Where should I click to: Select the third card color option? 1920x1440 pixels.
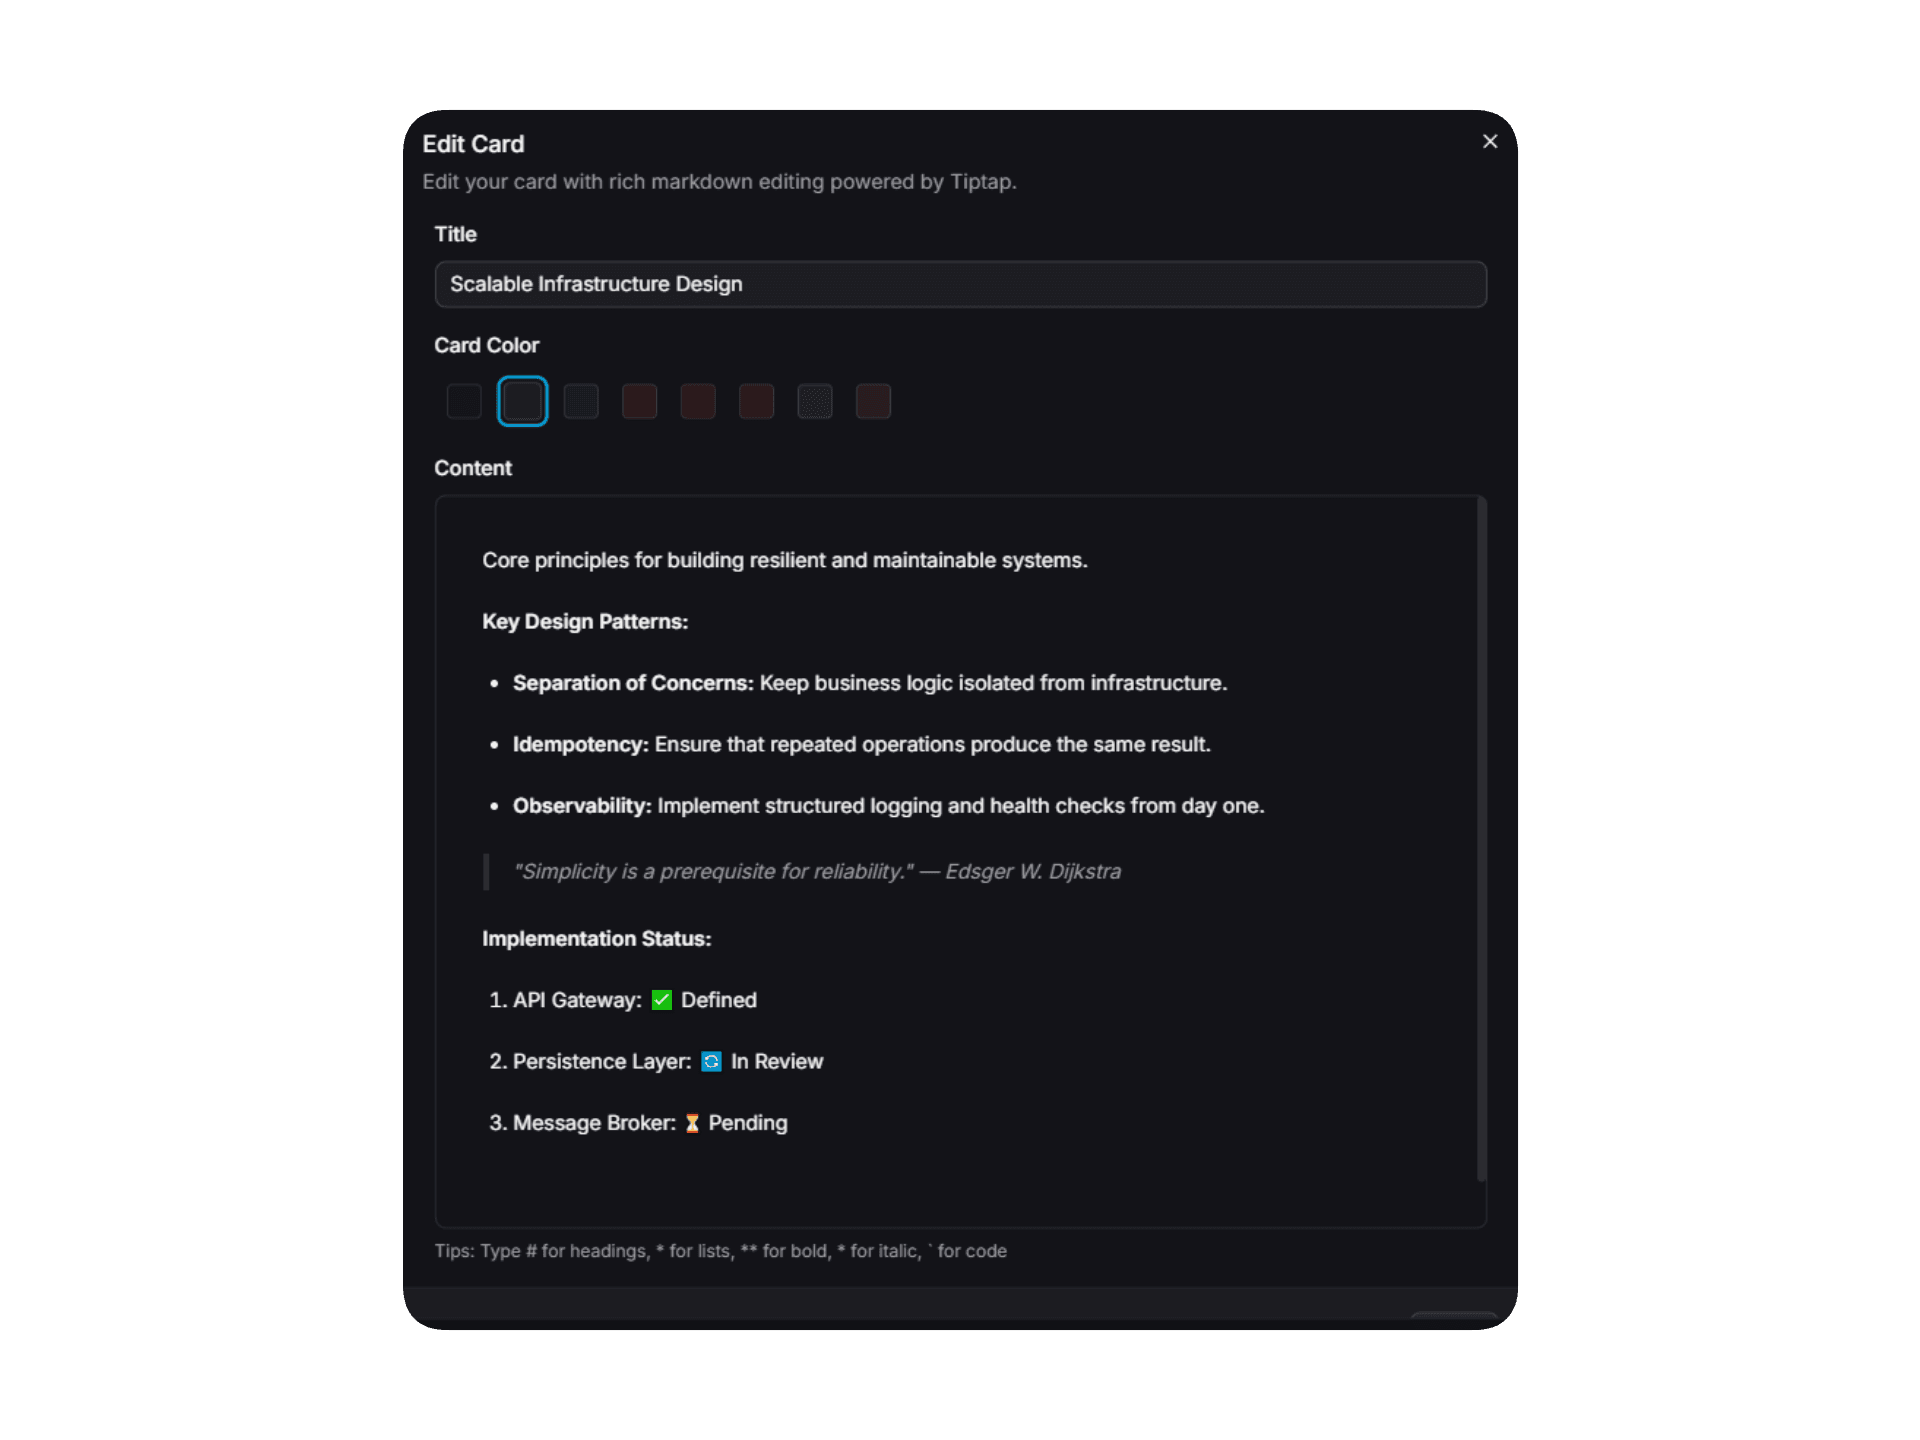(581, 401)
